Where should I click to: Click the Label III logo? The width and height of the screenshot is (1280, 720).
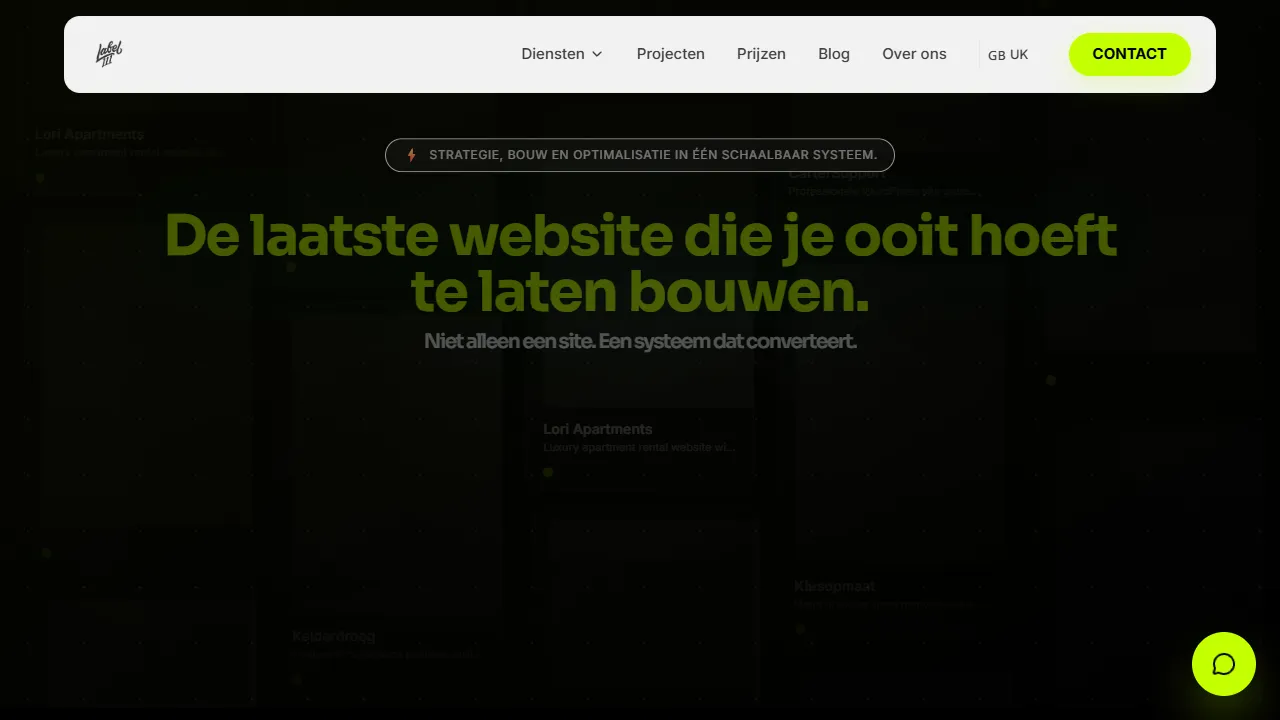[x=107, y=54]
